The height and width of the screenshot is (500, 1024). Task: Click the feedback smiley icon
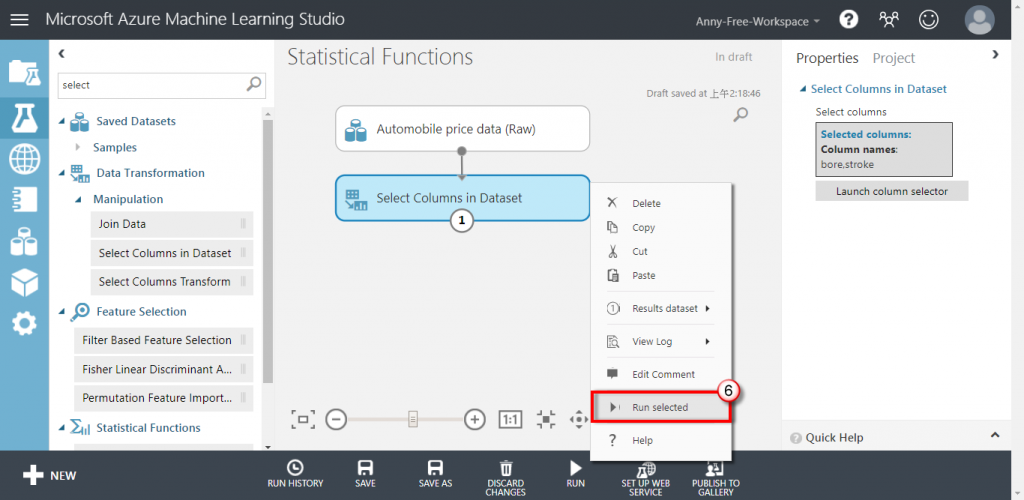pos(928,20)
